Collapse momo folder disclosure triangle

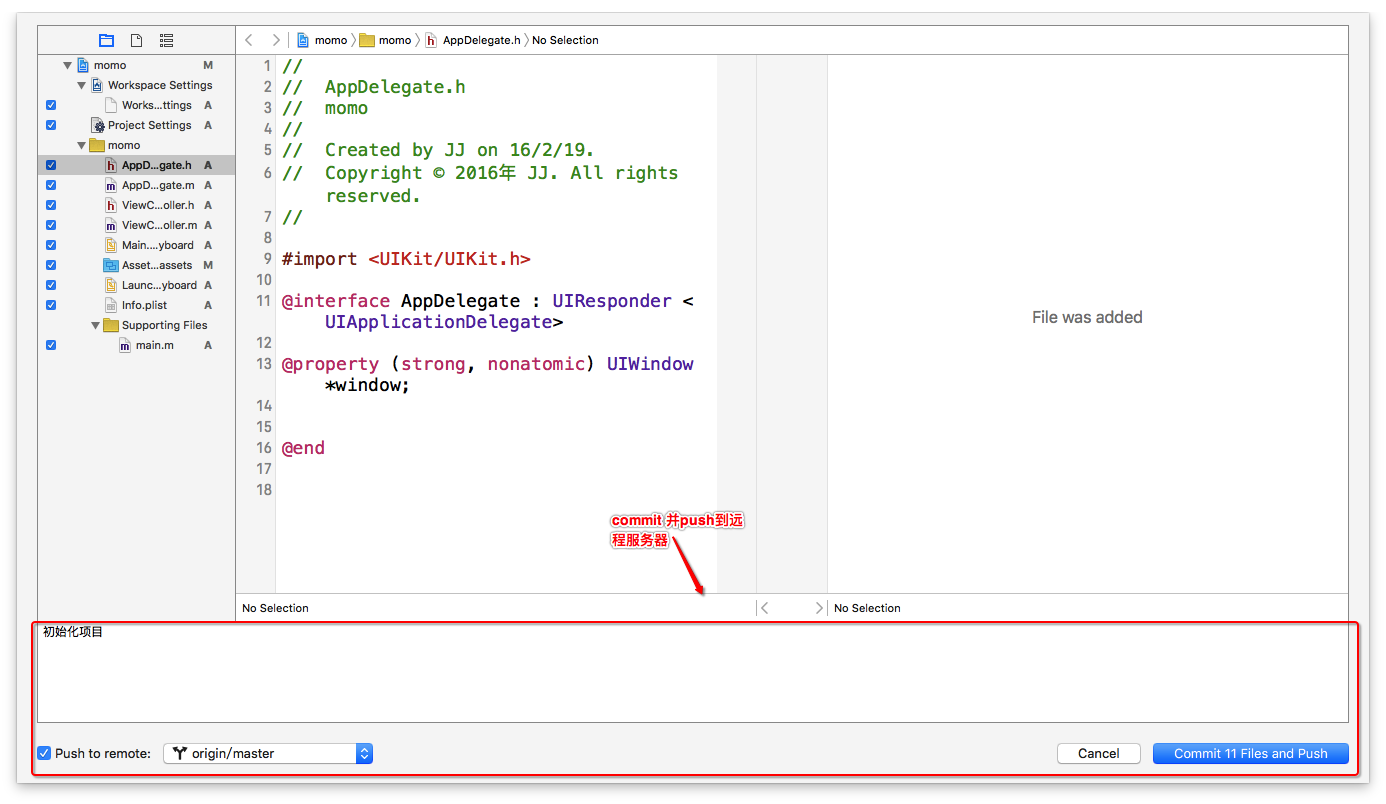82,145
